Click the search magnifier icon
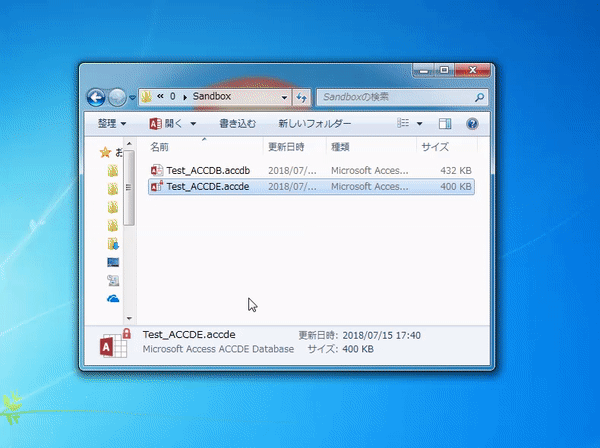 click(x=479, y=98)
